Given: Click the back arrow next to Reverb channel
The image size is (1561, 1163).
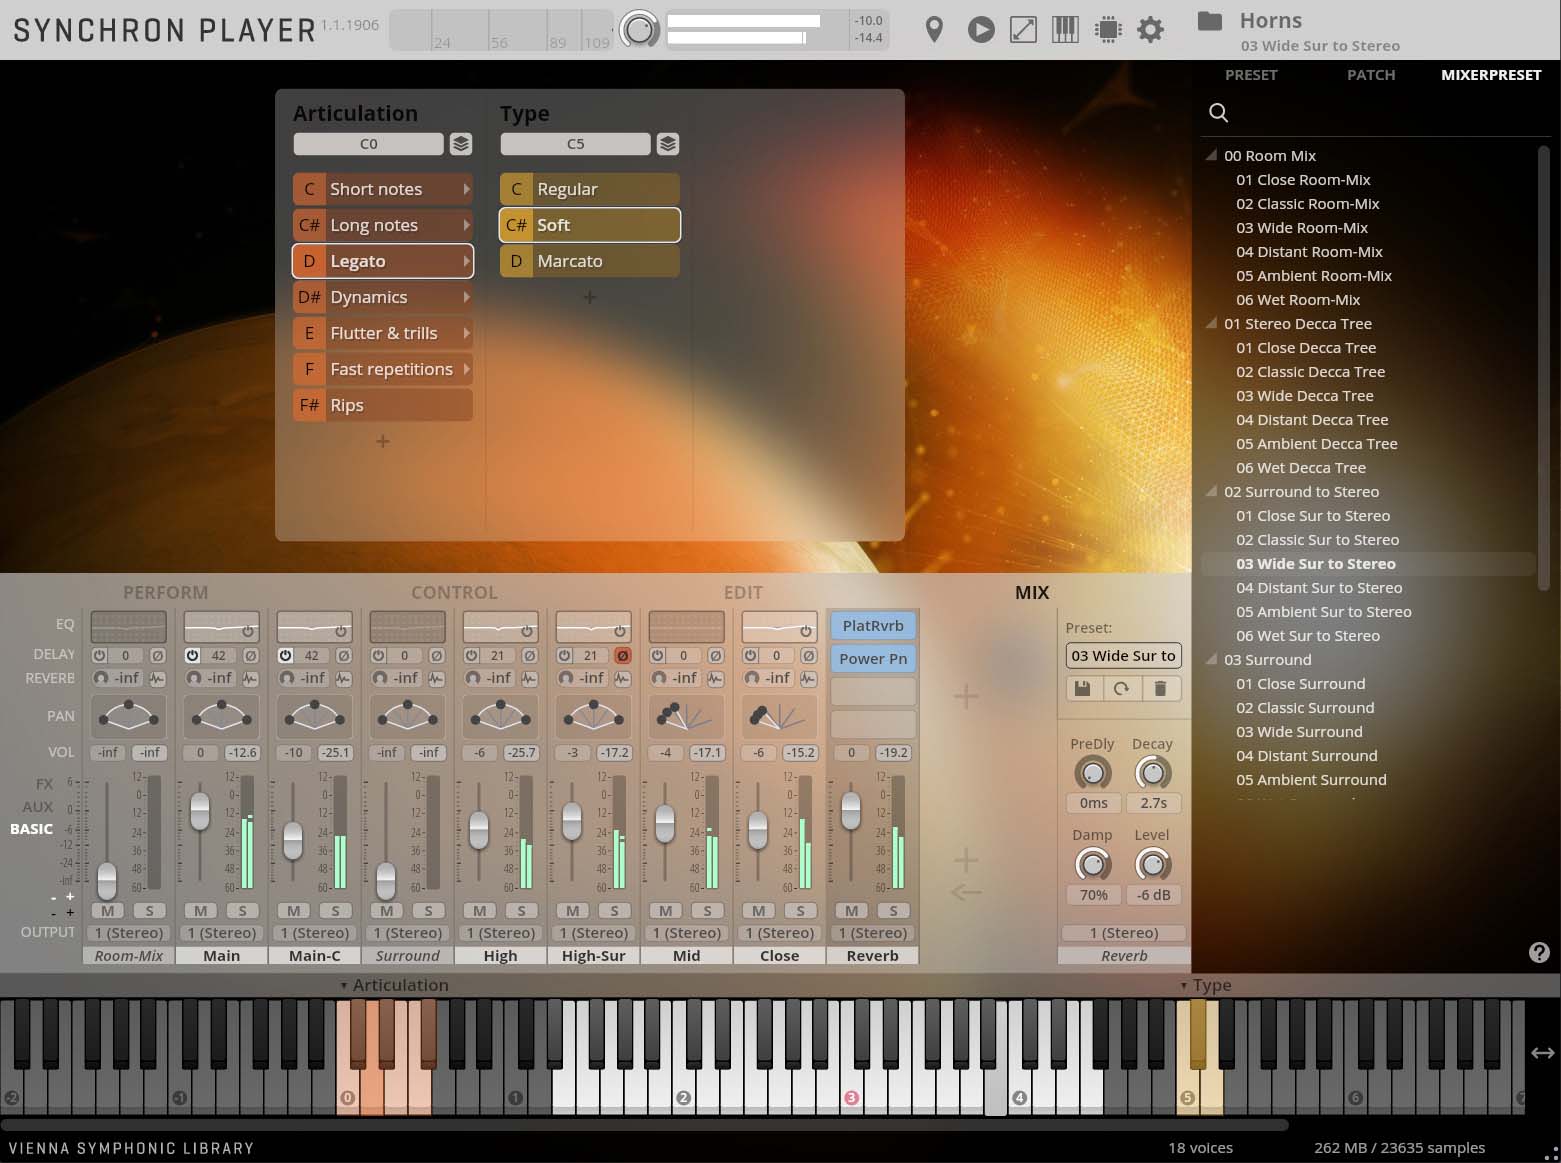Looking at the screenshot, I should 966,892.
